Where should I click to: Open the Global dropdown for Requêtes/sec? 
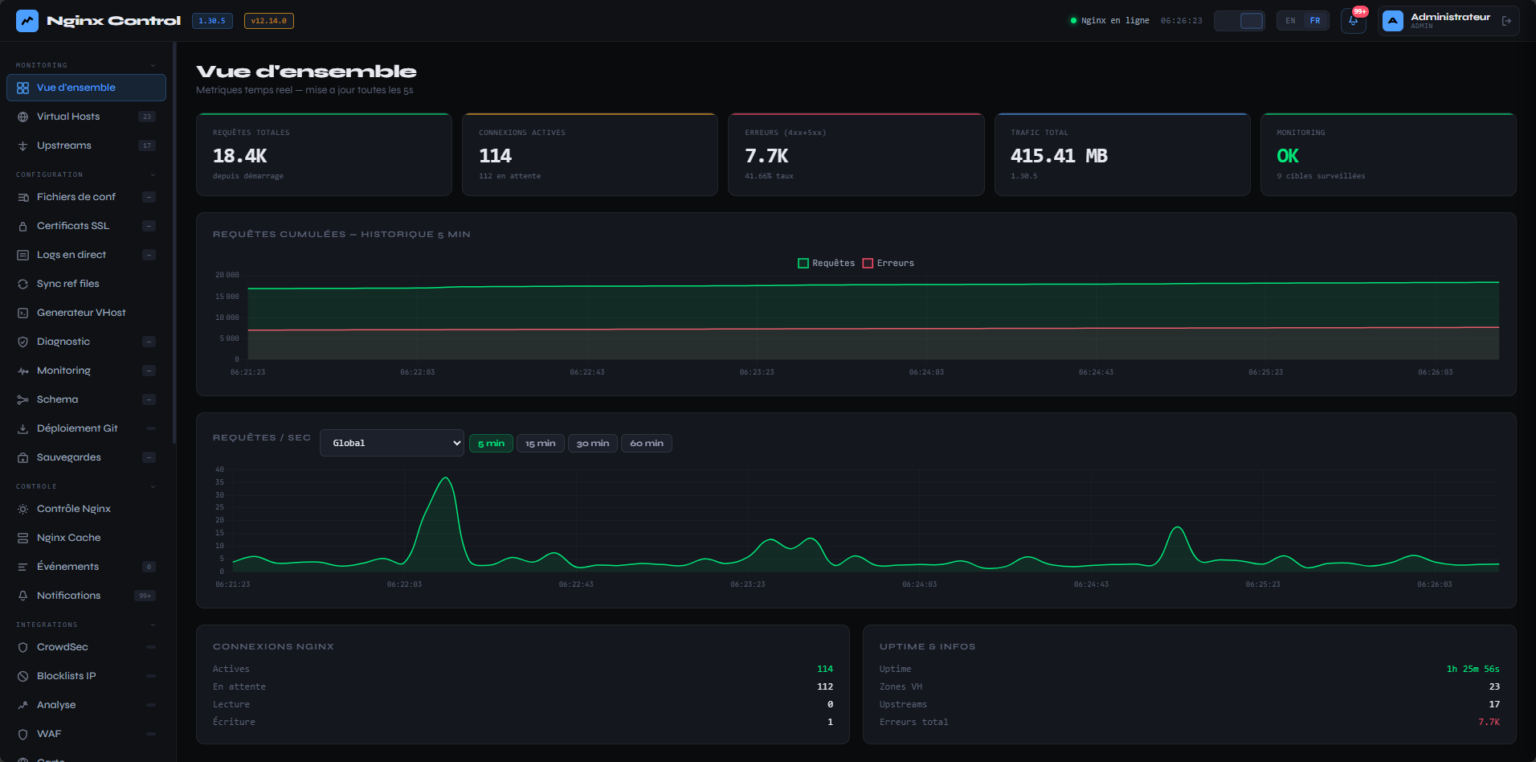pyautogui.click(x=392, y=443)
